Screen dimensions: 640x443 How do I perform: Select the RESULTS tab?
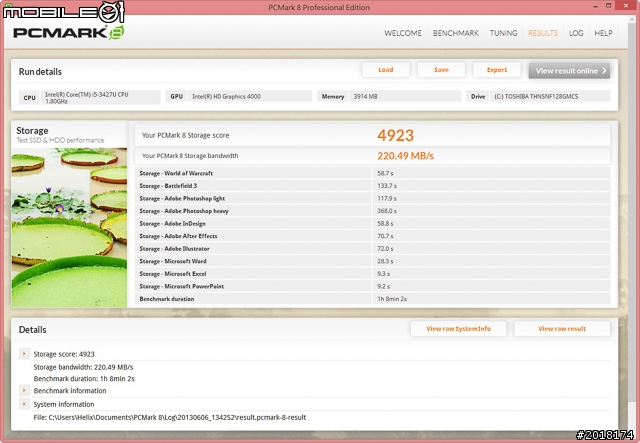point(543,33)
